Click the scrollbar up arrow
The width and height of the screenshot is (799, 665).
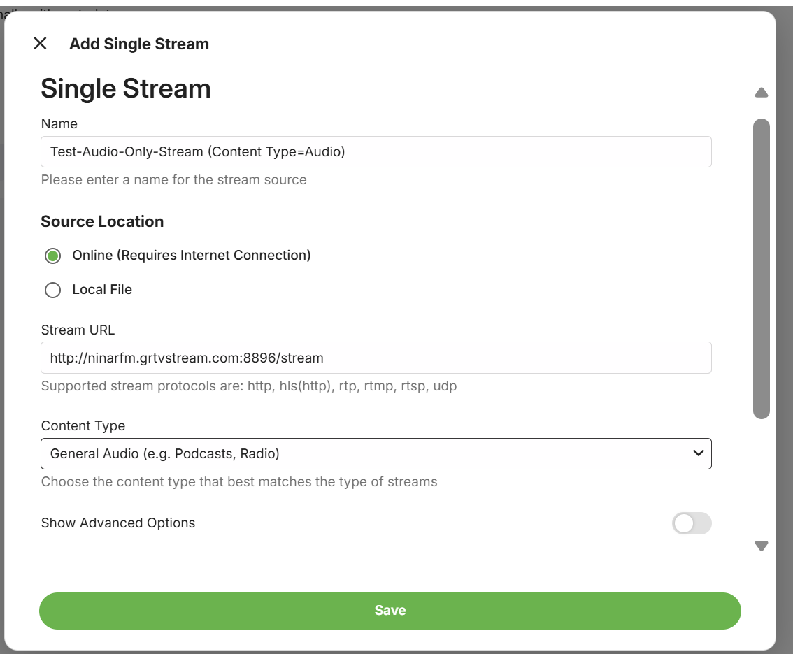pos(761,93)
